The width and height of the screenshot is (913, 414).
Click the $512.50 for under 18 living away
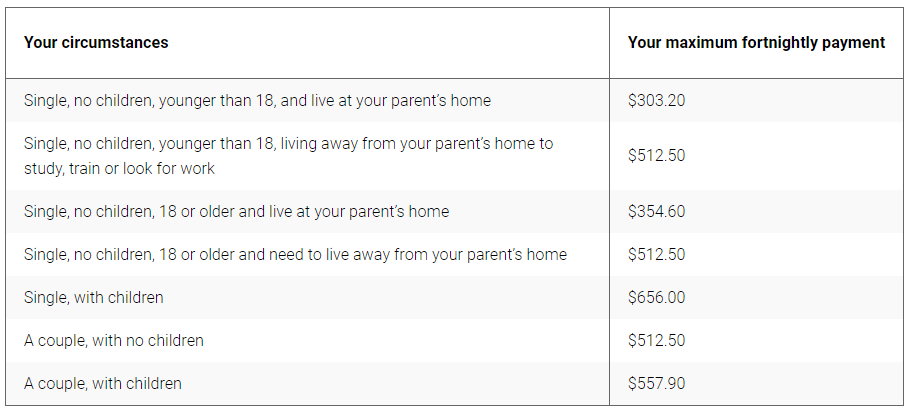pos(656,156)
